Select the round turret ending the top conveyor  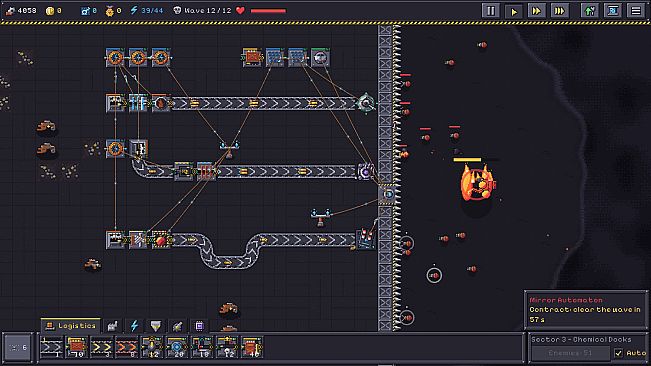click(366, 102)
